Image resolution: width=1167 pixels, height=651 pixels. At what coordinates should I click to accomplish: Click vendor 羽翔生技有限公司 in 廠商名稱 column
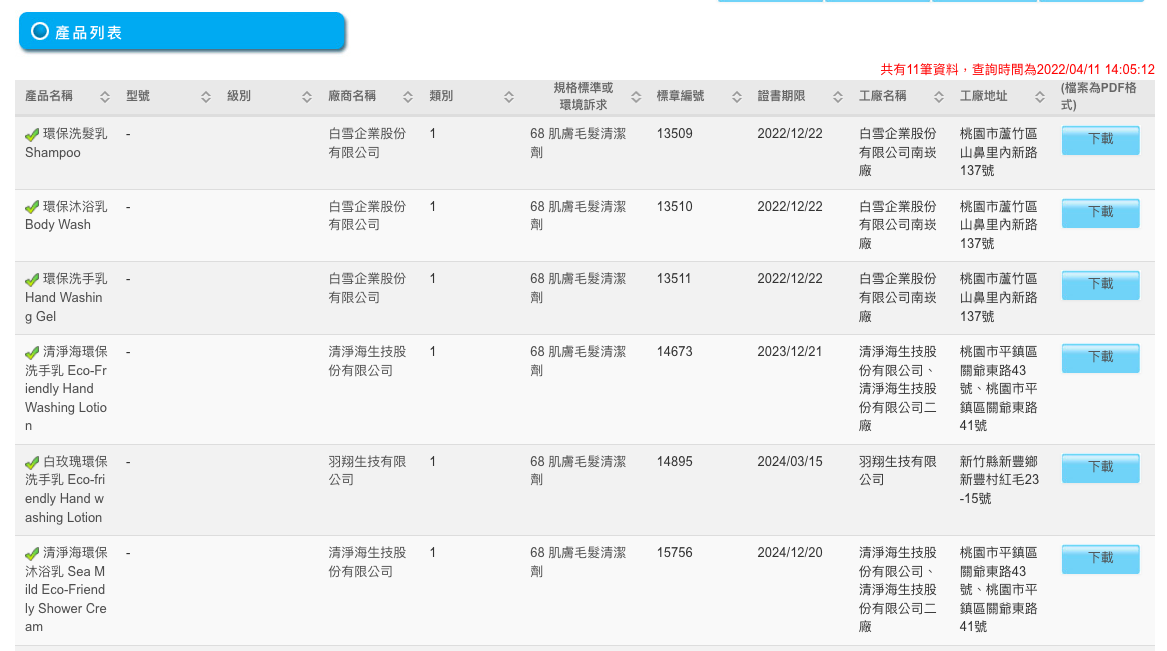pyautogui.click(x=367, y=471)
